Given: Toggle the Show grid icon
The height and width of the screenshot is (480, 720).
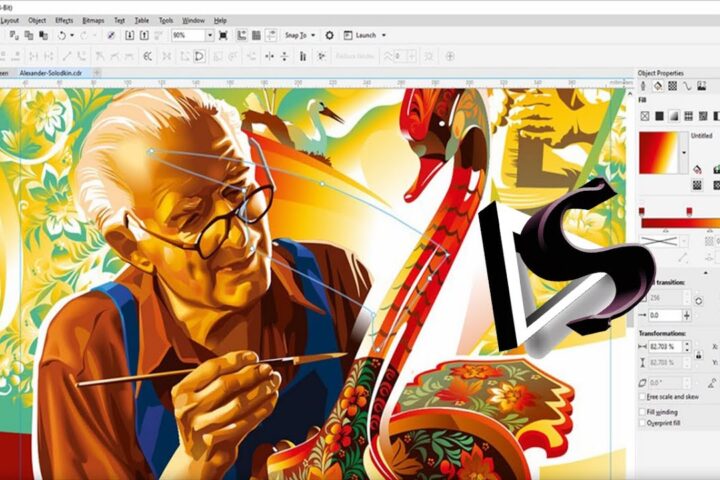Looking at the screenshot, I should (x=256, y=35).
